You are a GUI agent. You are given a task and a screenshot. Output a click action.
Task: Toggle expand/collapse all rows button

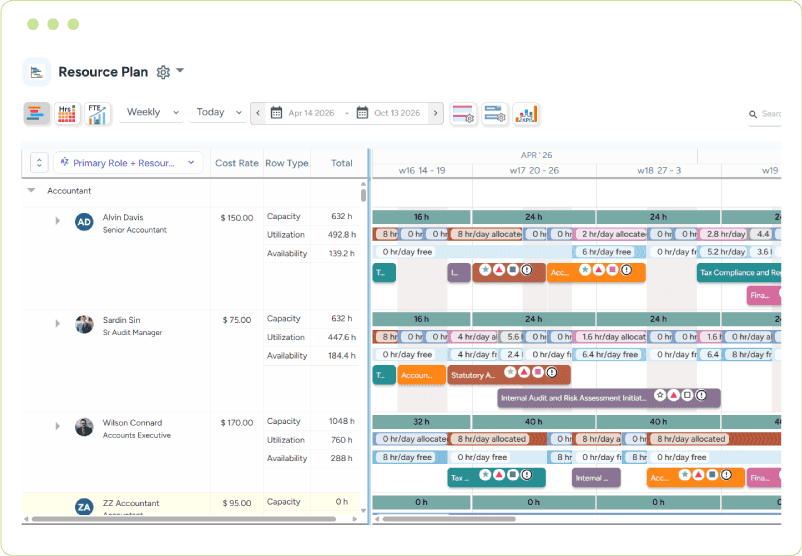[39, 163]
